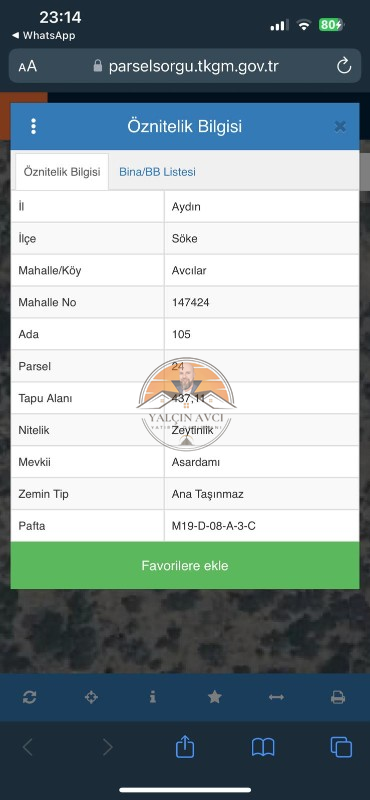Tap the Favorilere ekle button
Screen dimensions: 370x800
tap(185, 565)
